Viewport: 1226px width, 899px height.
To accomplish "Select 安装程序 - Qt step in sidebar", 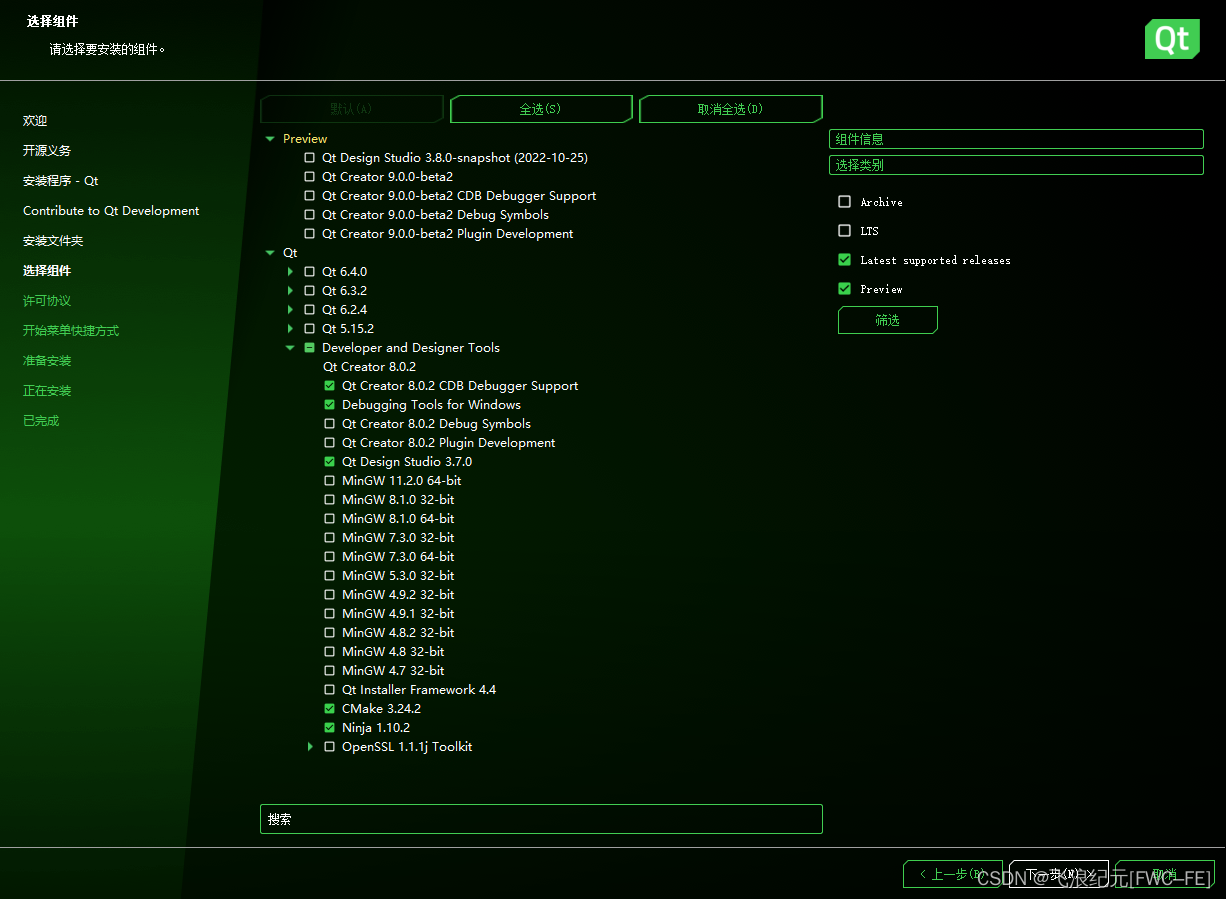I will point(61,181).
